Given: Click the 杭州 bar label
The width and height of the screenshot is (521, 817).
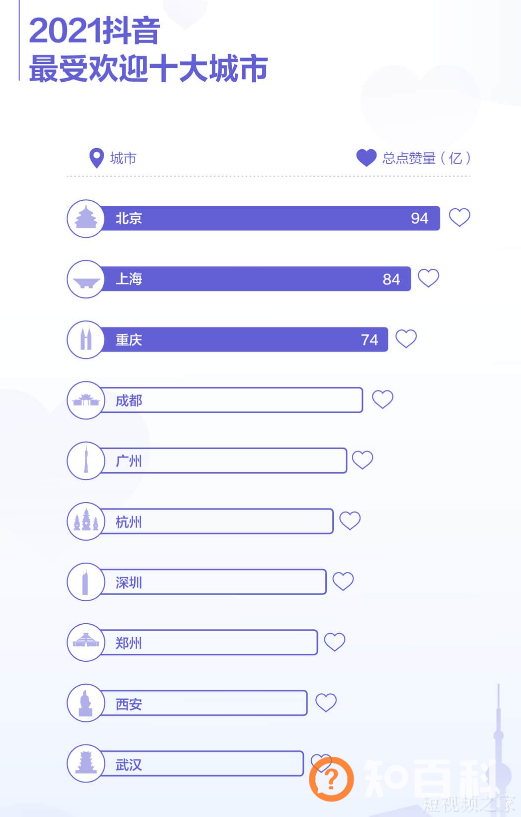Looking at the screenshot, I should click(x=128, y=522).
